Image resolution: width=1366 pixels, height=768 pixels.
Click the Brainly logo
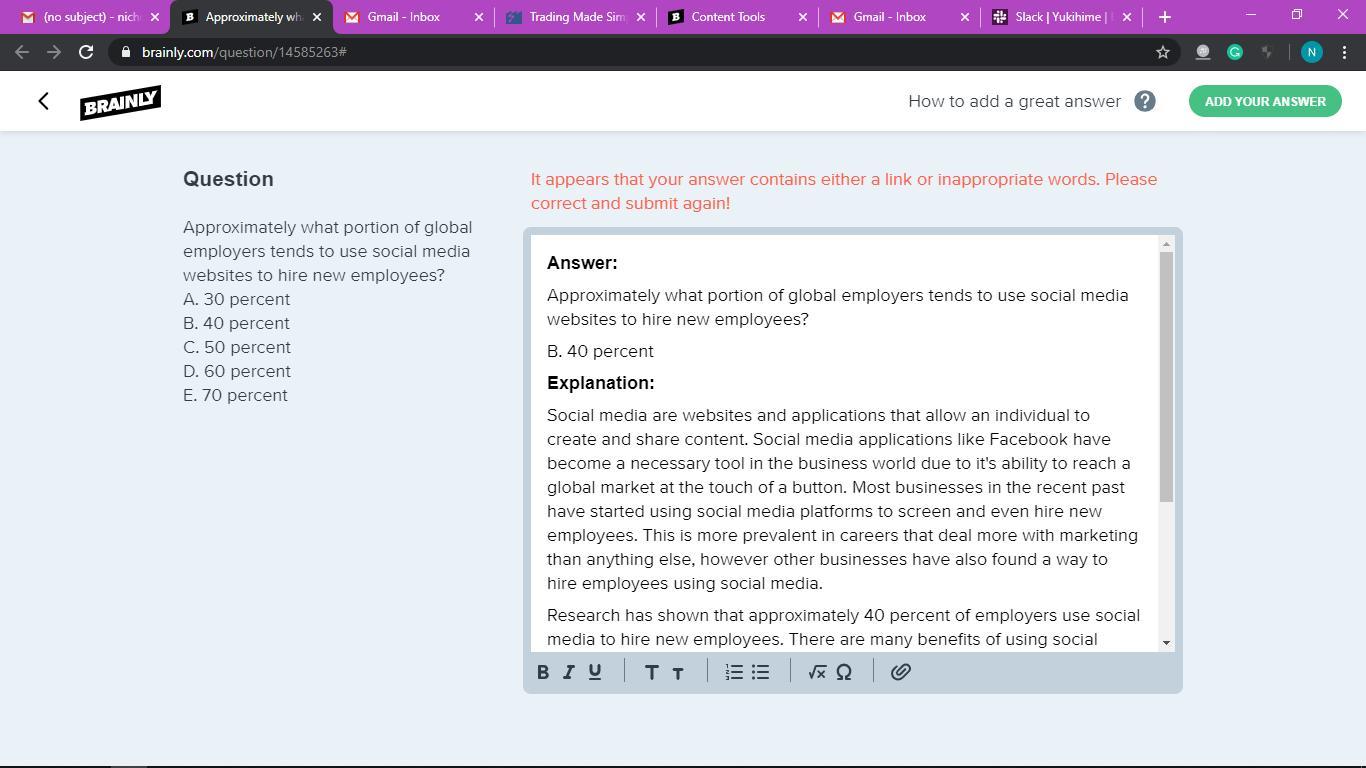click(120, 102)
